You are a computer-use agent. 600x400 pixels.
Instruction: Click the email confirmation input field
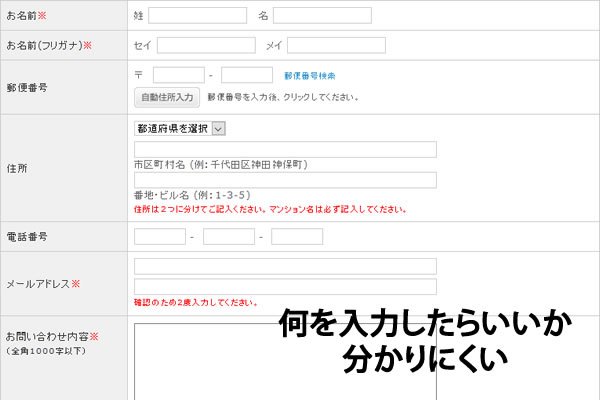[x=285, y=286]
